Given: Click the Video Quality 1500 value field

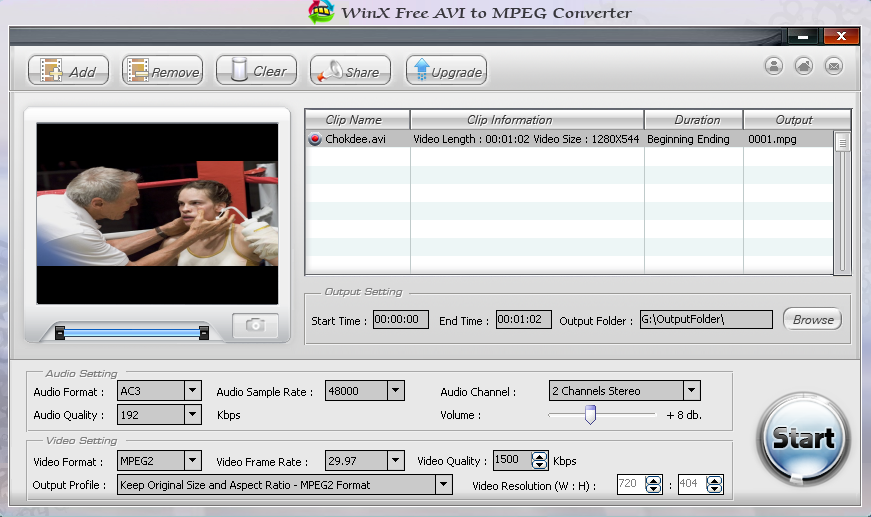Looking at the screenshot, I should tap(512, 460).
